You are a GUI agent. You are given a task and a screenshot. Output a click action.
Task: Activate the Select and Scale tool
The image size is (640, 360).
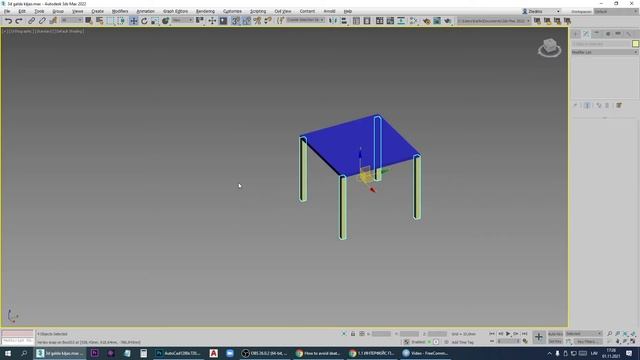155,20
